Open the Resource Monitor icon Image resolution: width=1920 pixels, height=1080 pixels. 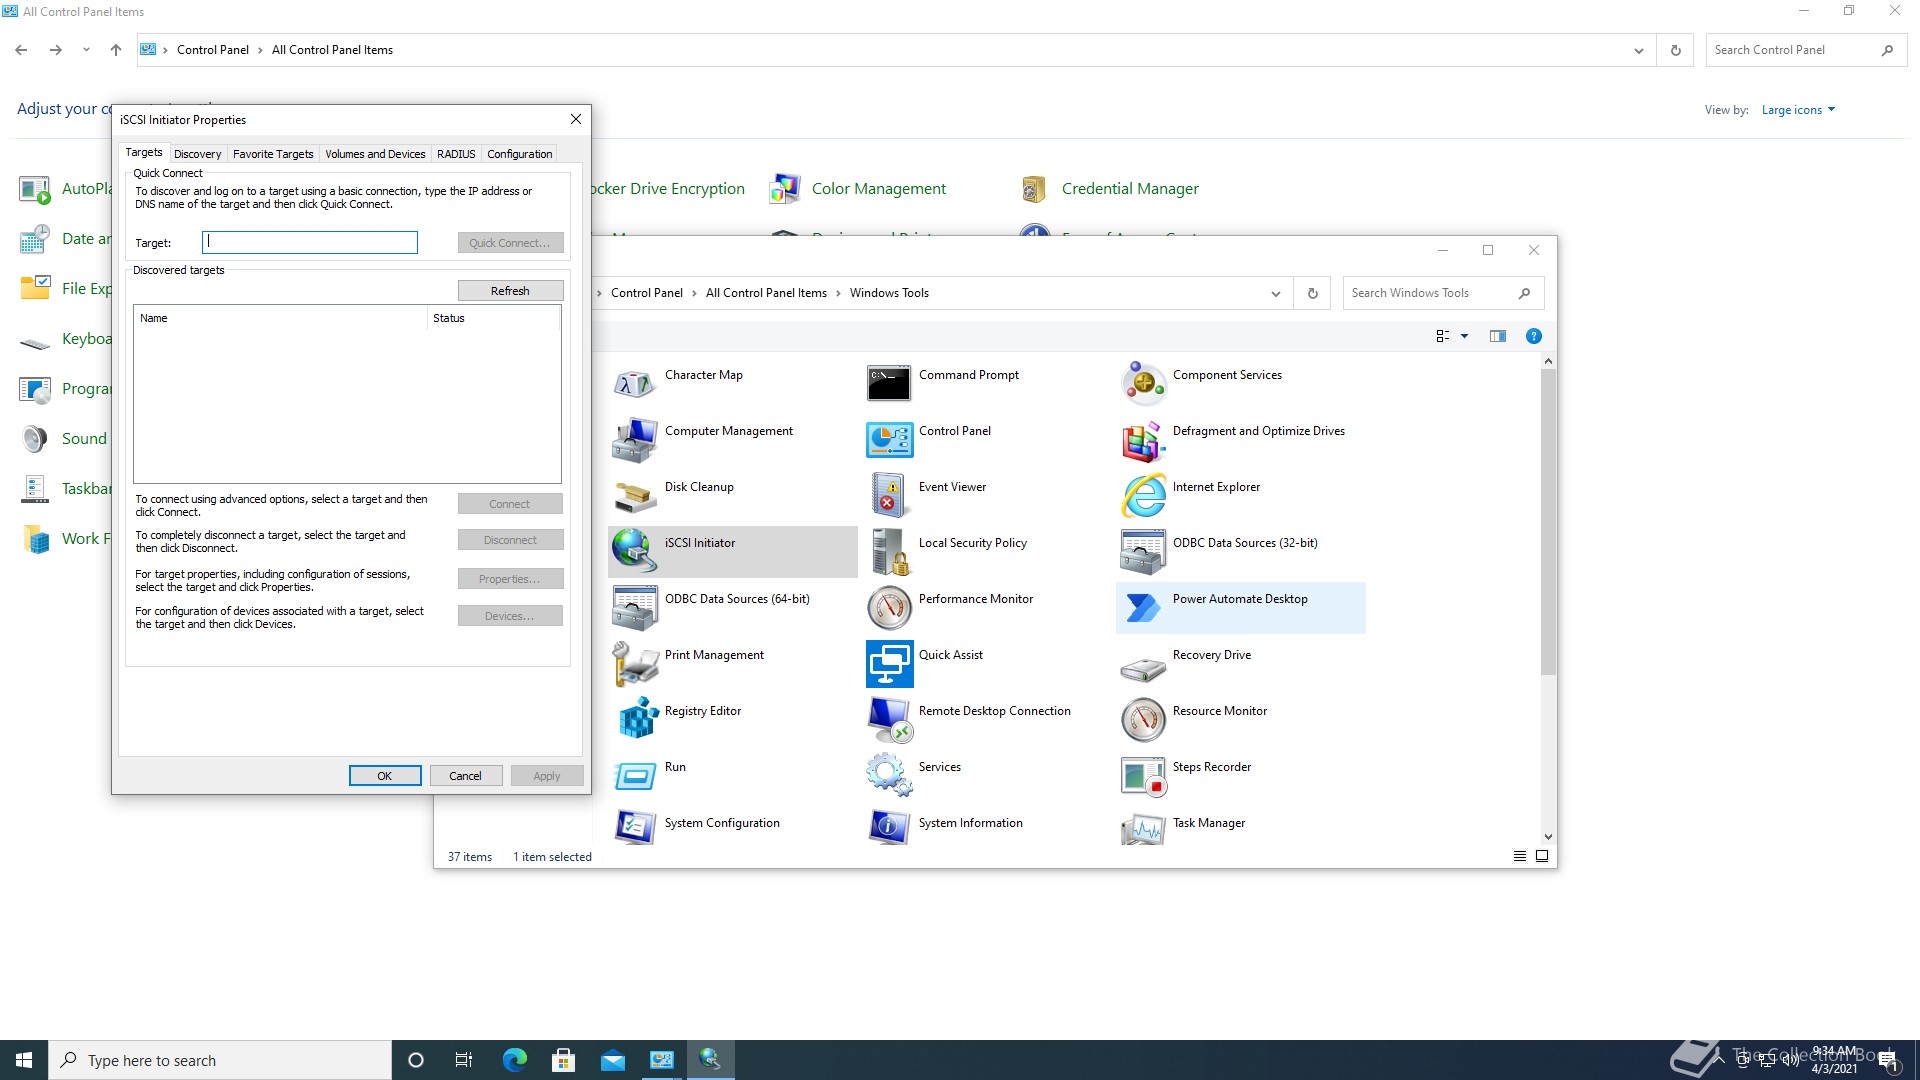(1142, 719)
